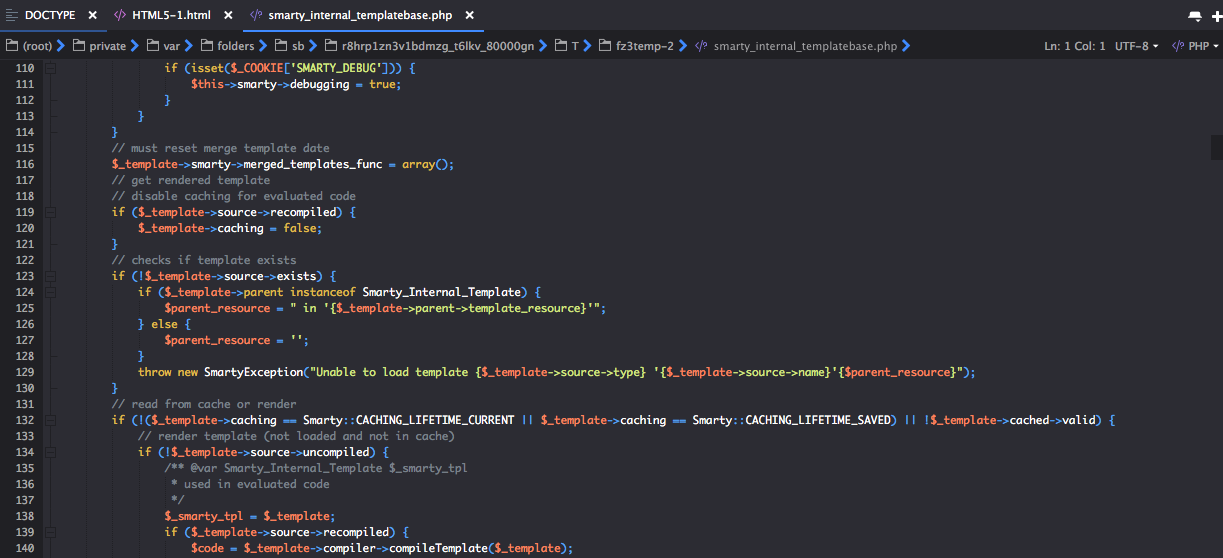The width and height of the screenshot is (1223, 558).
Task: Click the root folder breadcrumb icon
Action: coord(12,46)
